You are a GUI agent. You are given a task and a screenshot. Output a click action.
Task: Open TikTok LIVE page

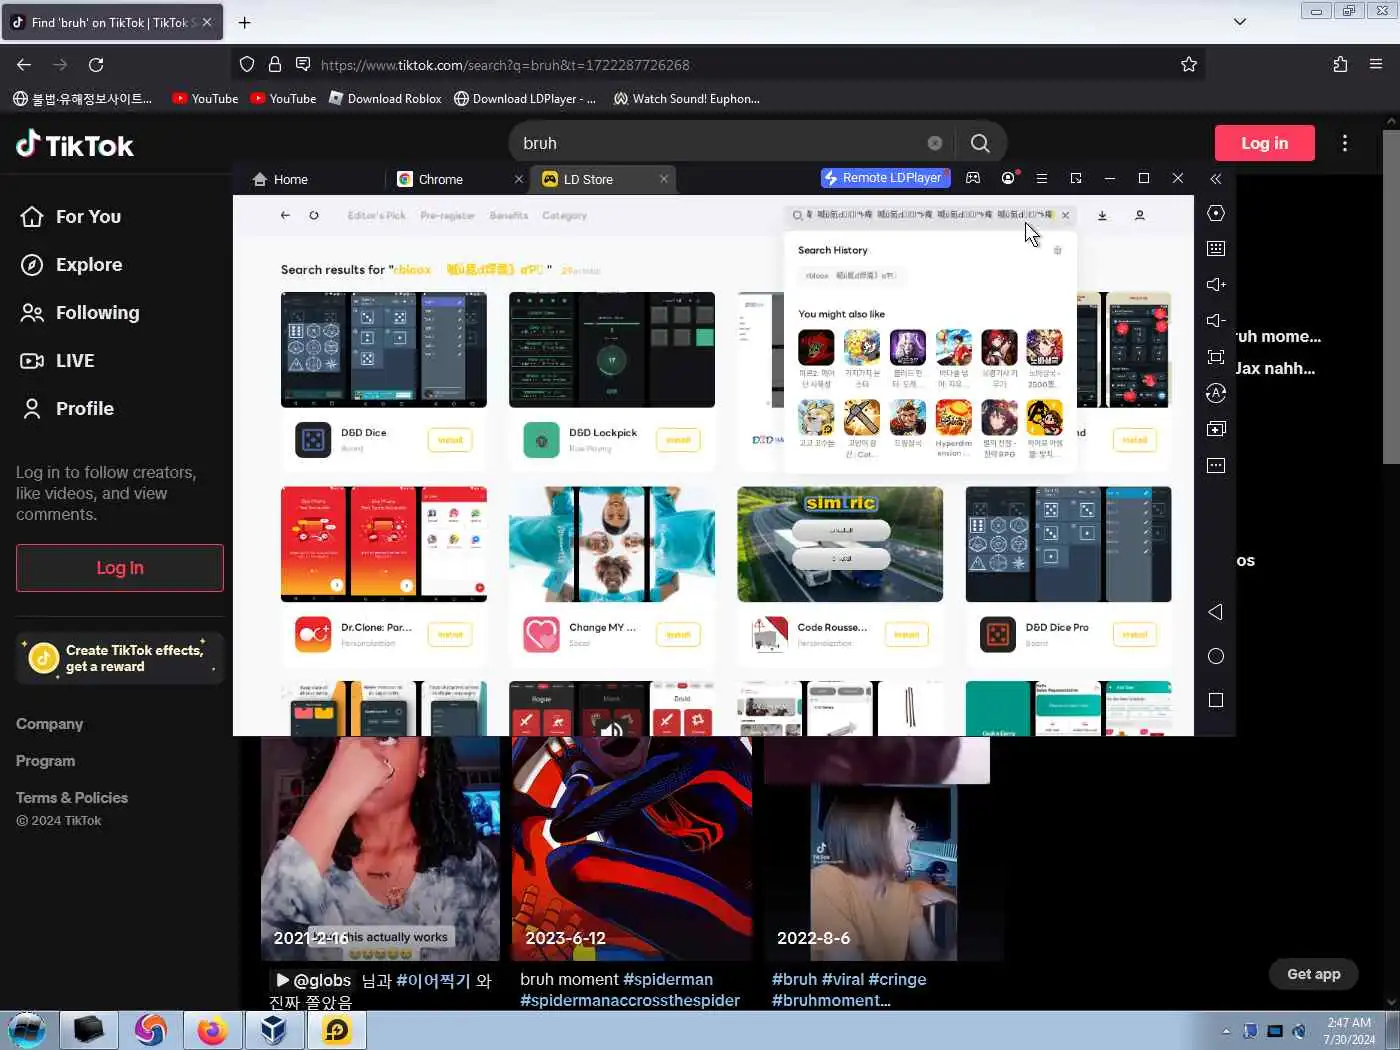pyautogui.click(x=58, y=360)
